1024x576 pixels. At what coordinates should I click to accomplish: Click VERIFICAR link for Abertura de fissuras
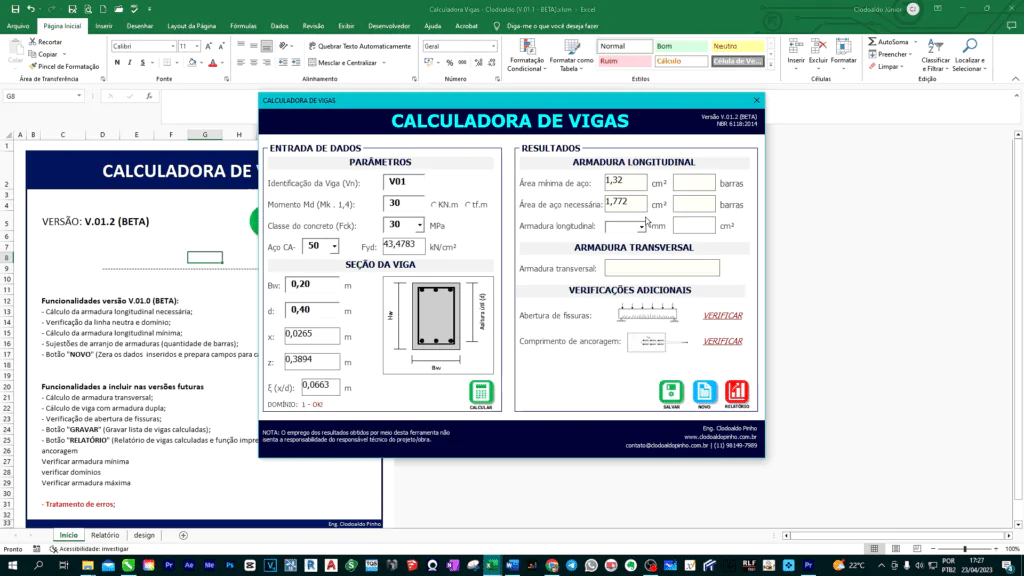(722, 315)
